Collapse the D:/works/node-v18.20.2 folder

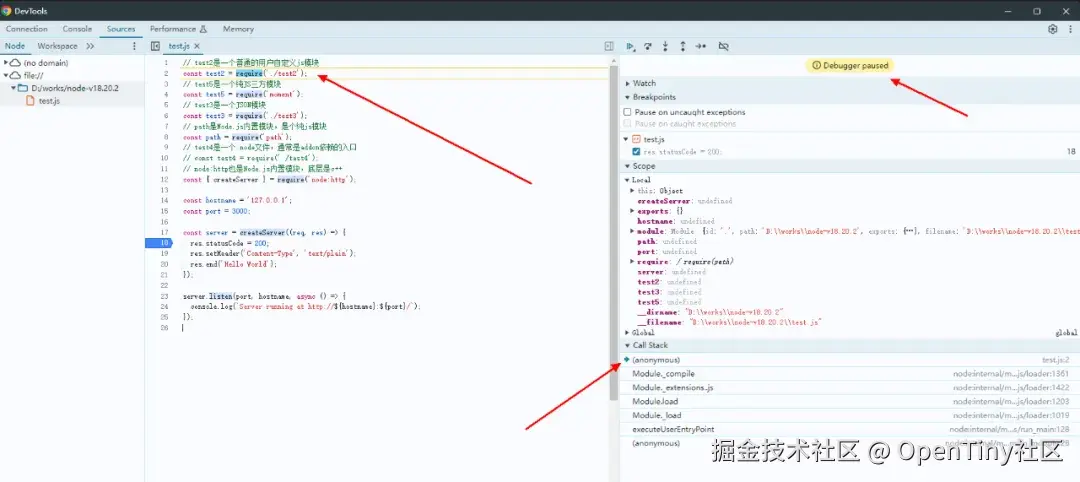pyautogui.click(x=14, y=88)
